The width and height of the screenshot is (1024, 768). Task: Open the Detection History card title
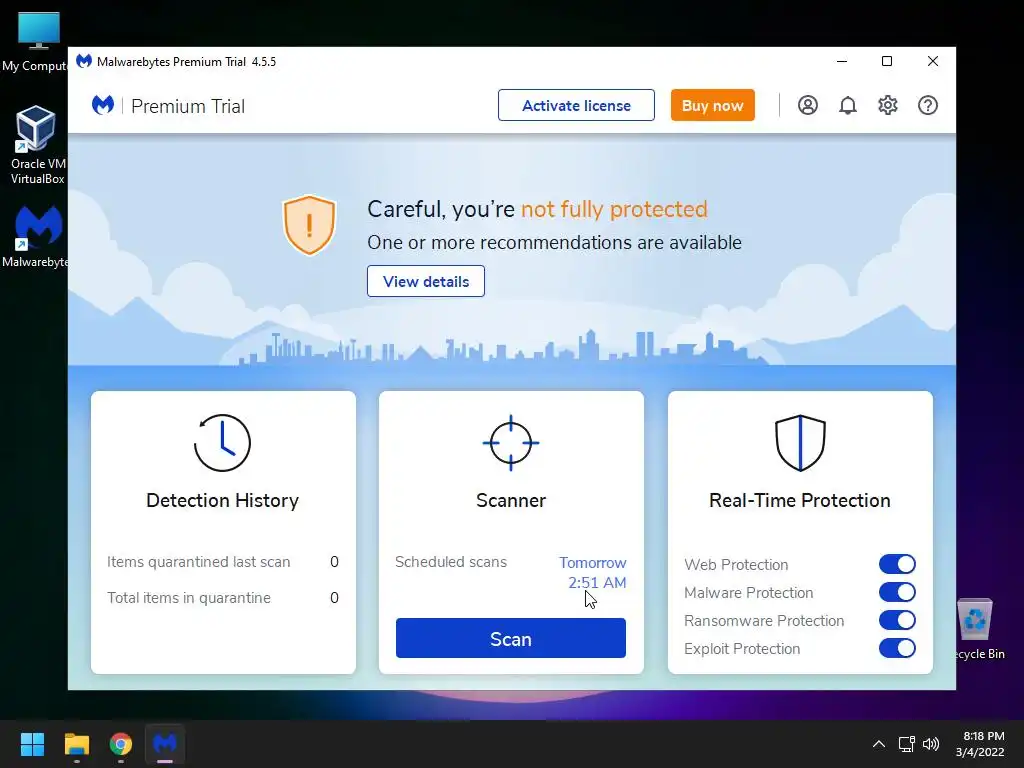(x=222, y=500)
